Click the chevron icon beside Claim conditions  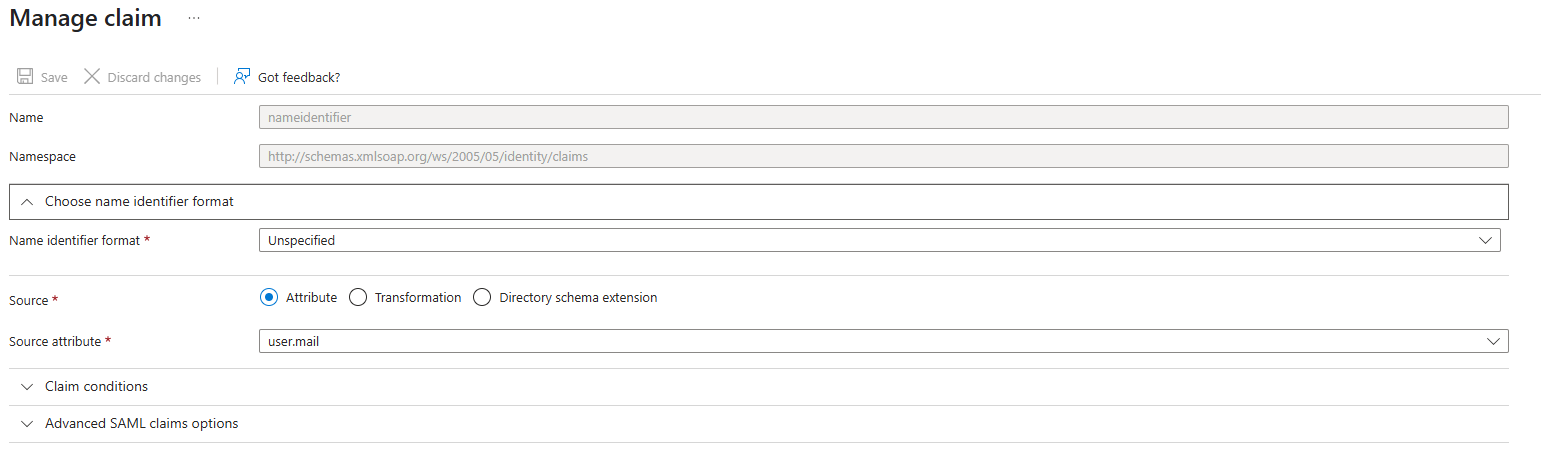point(27,387)
